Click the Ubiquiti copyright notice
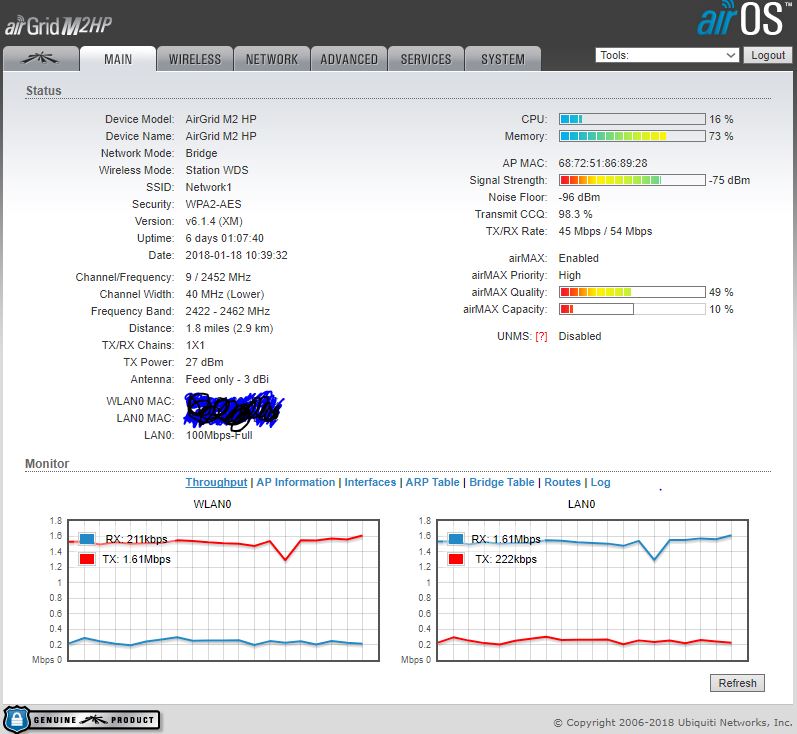The height and width of the screenshot is (734, 797). click(672, 722)
